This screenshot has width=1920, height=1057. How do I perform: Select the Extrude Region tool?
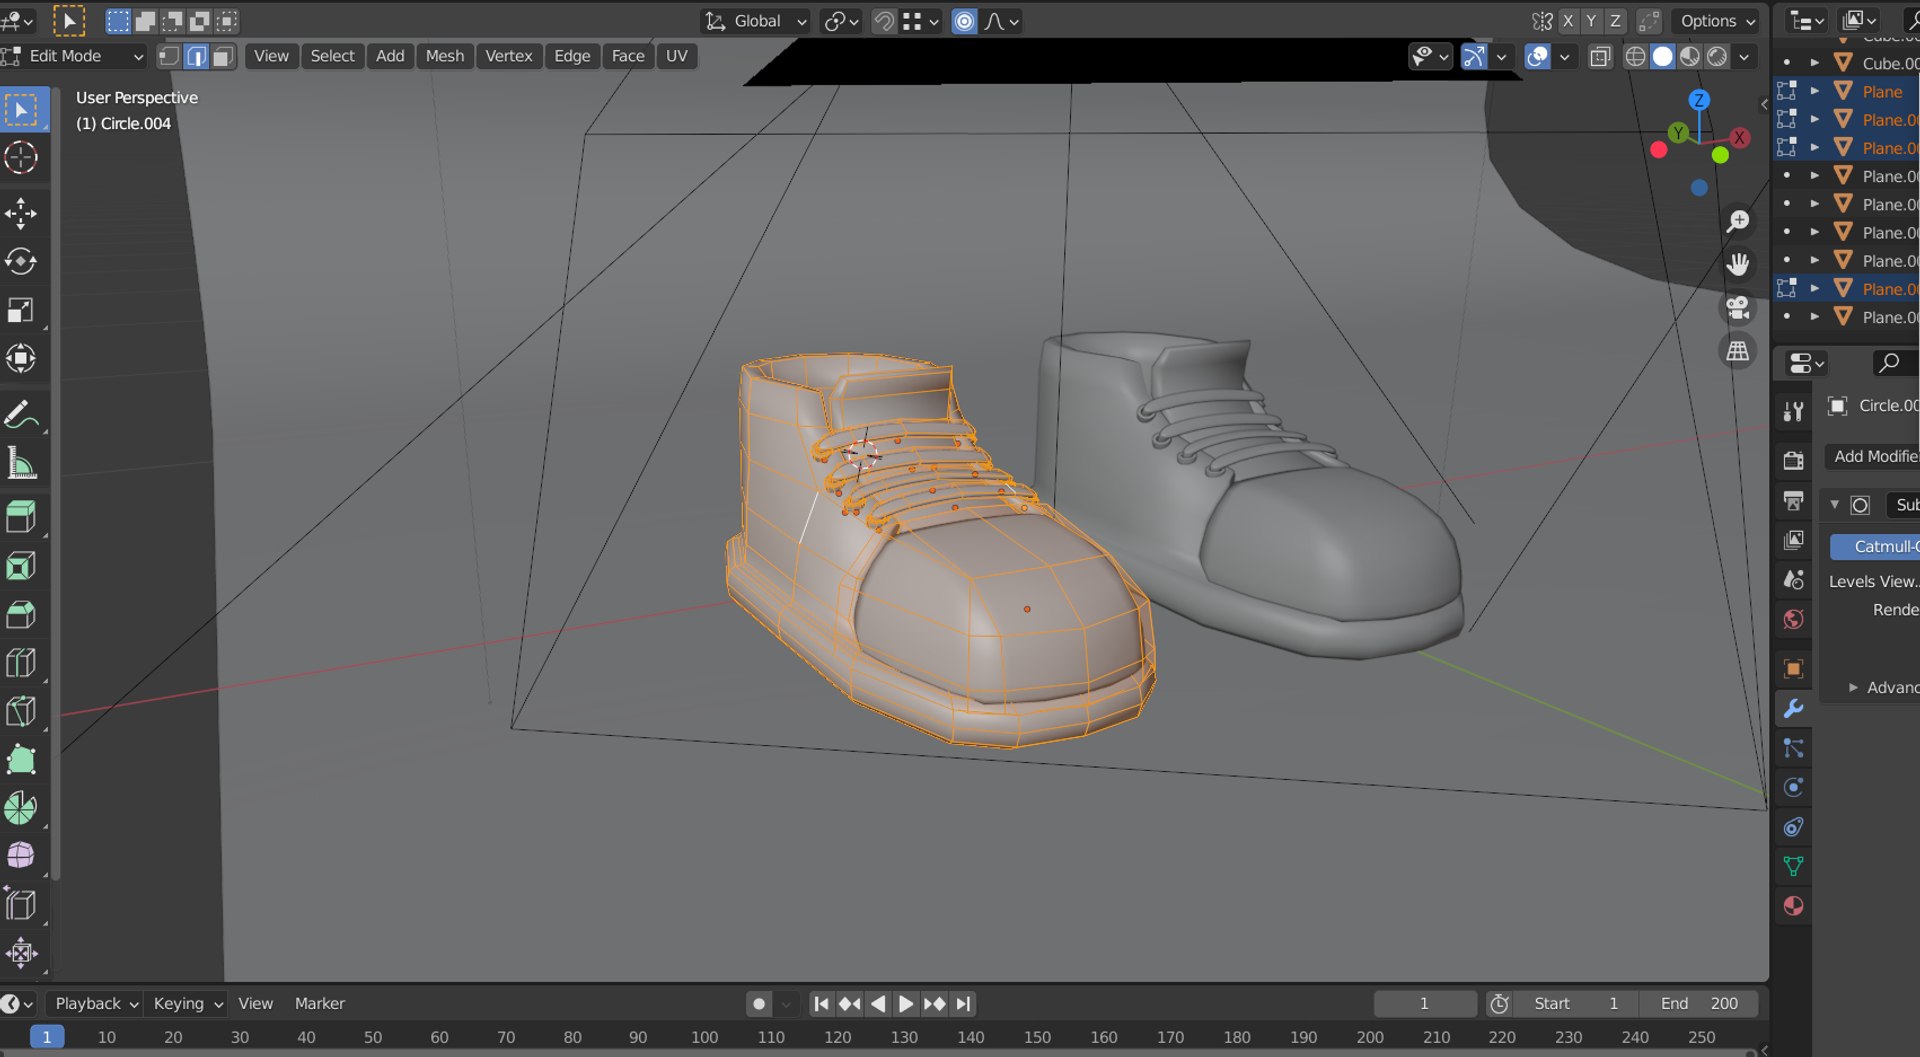point(21,518)
